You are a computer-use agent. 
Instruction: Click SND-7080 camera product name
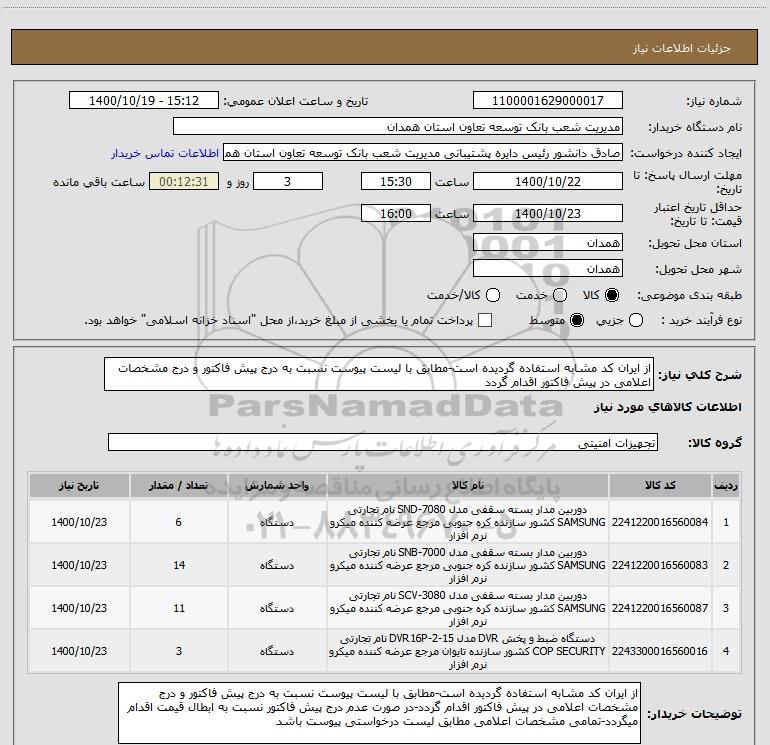(468, 523)
